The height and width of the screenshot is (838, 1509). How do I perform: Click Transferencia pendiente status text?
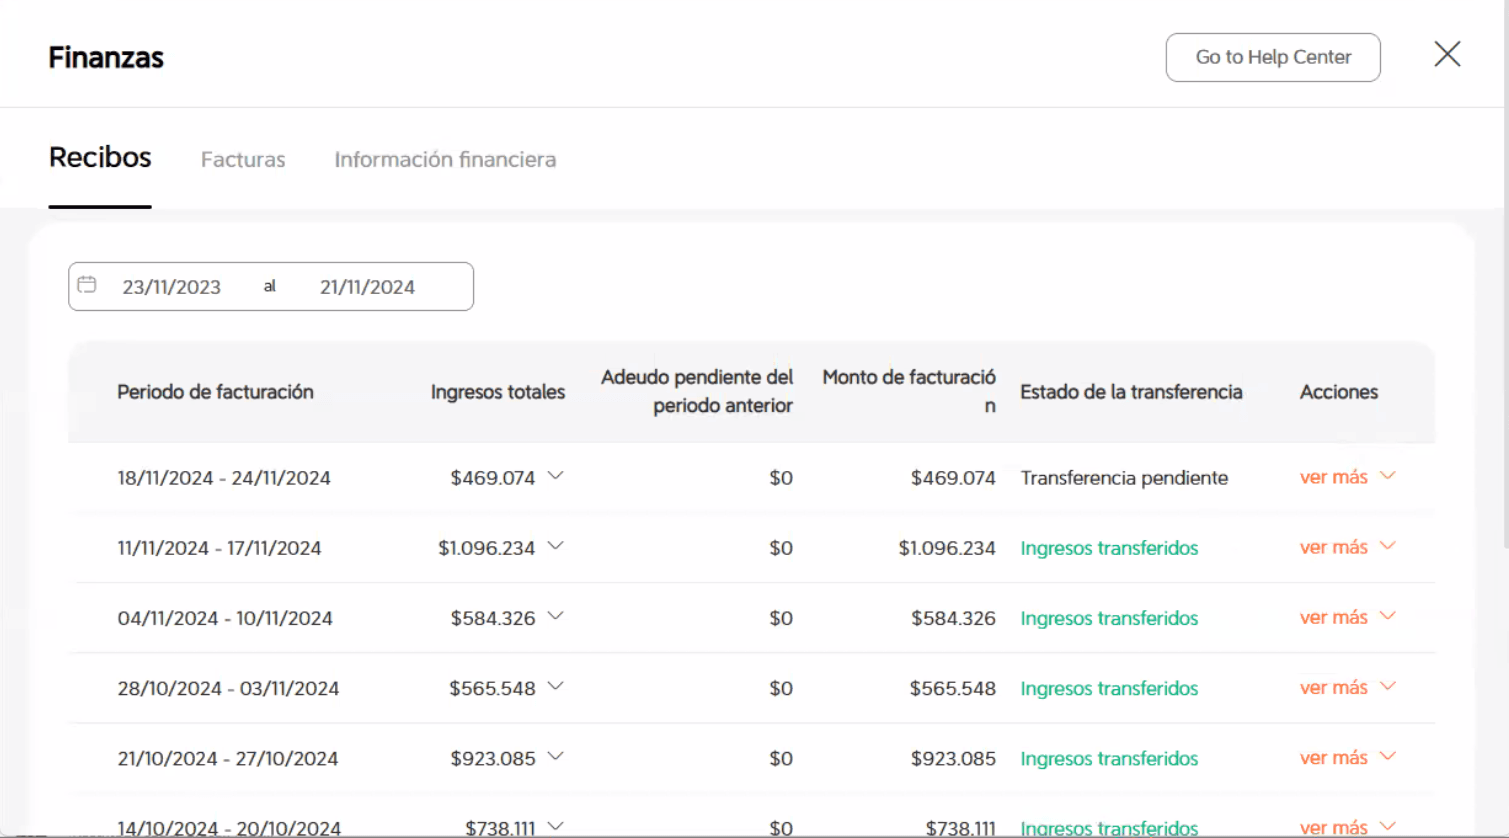click(1124, 478)
